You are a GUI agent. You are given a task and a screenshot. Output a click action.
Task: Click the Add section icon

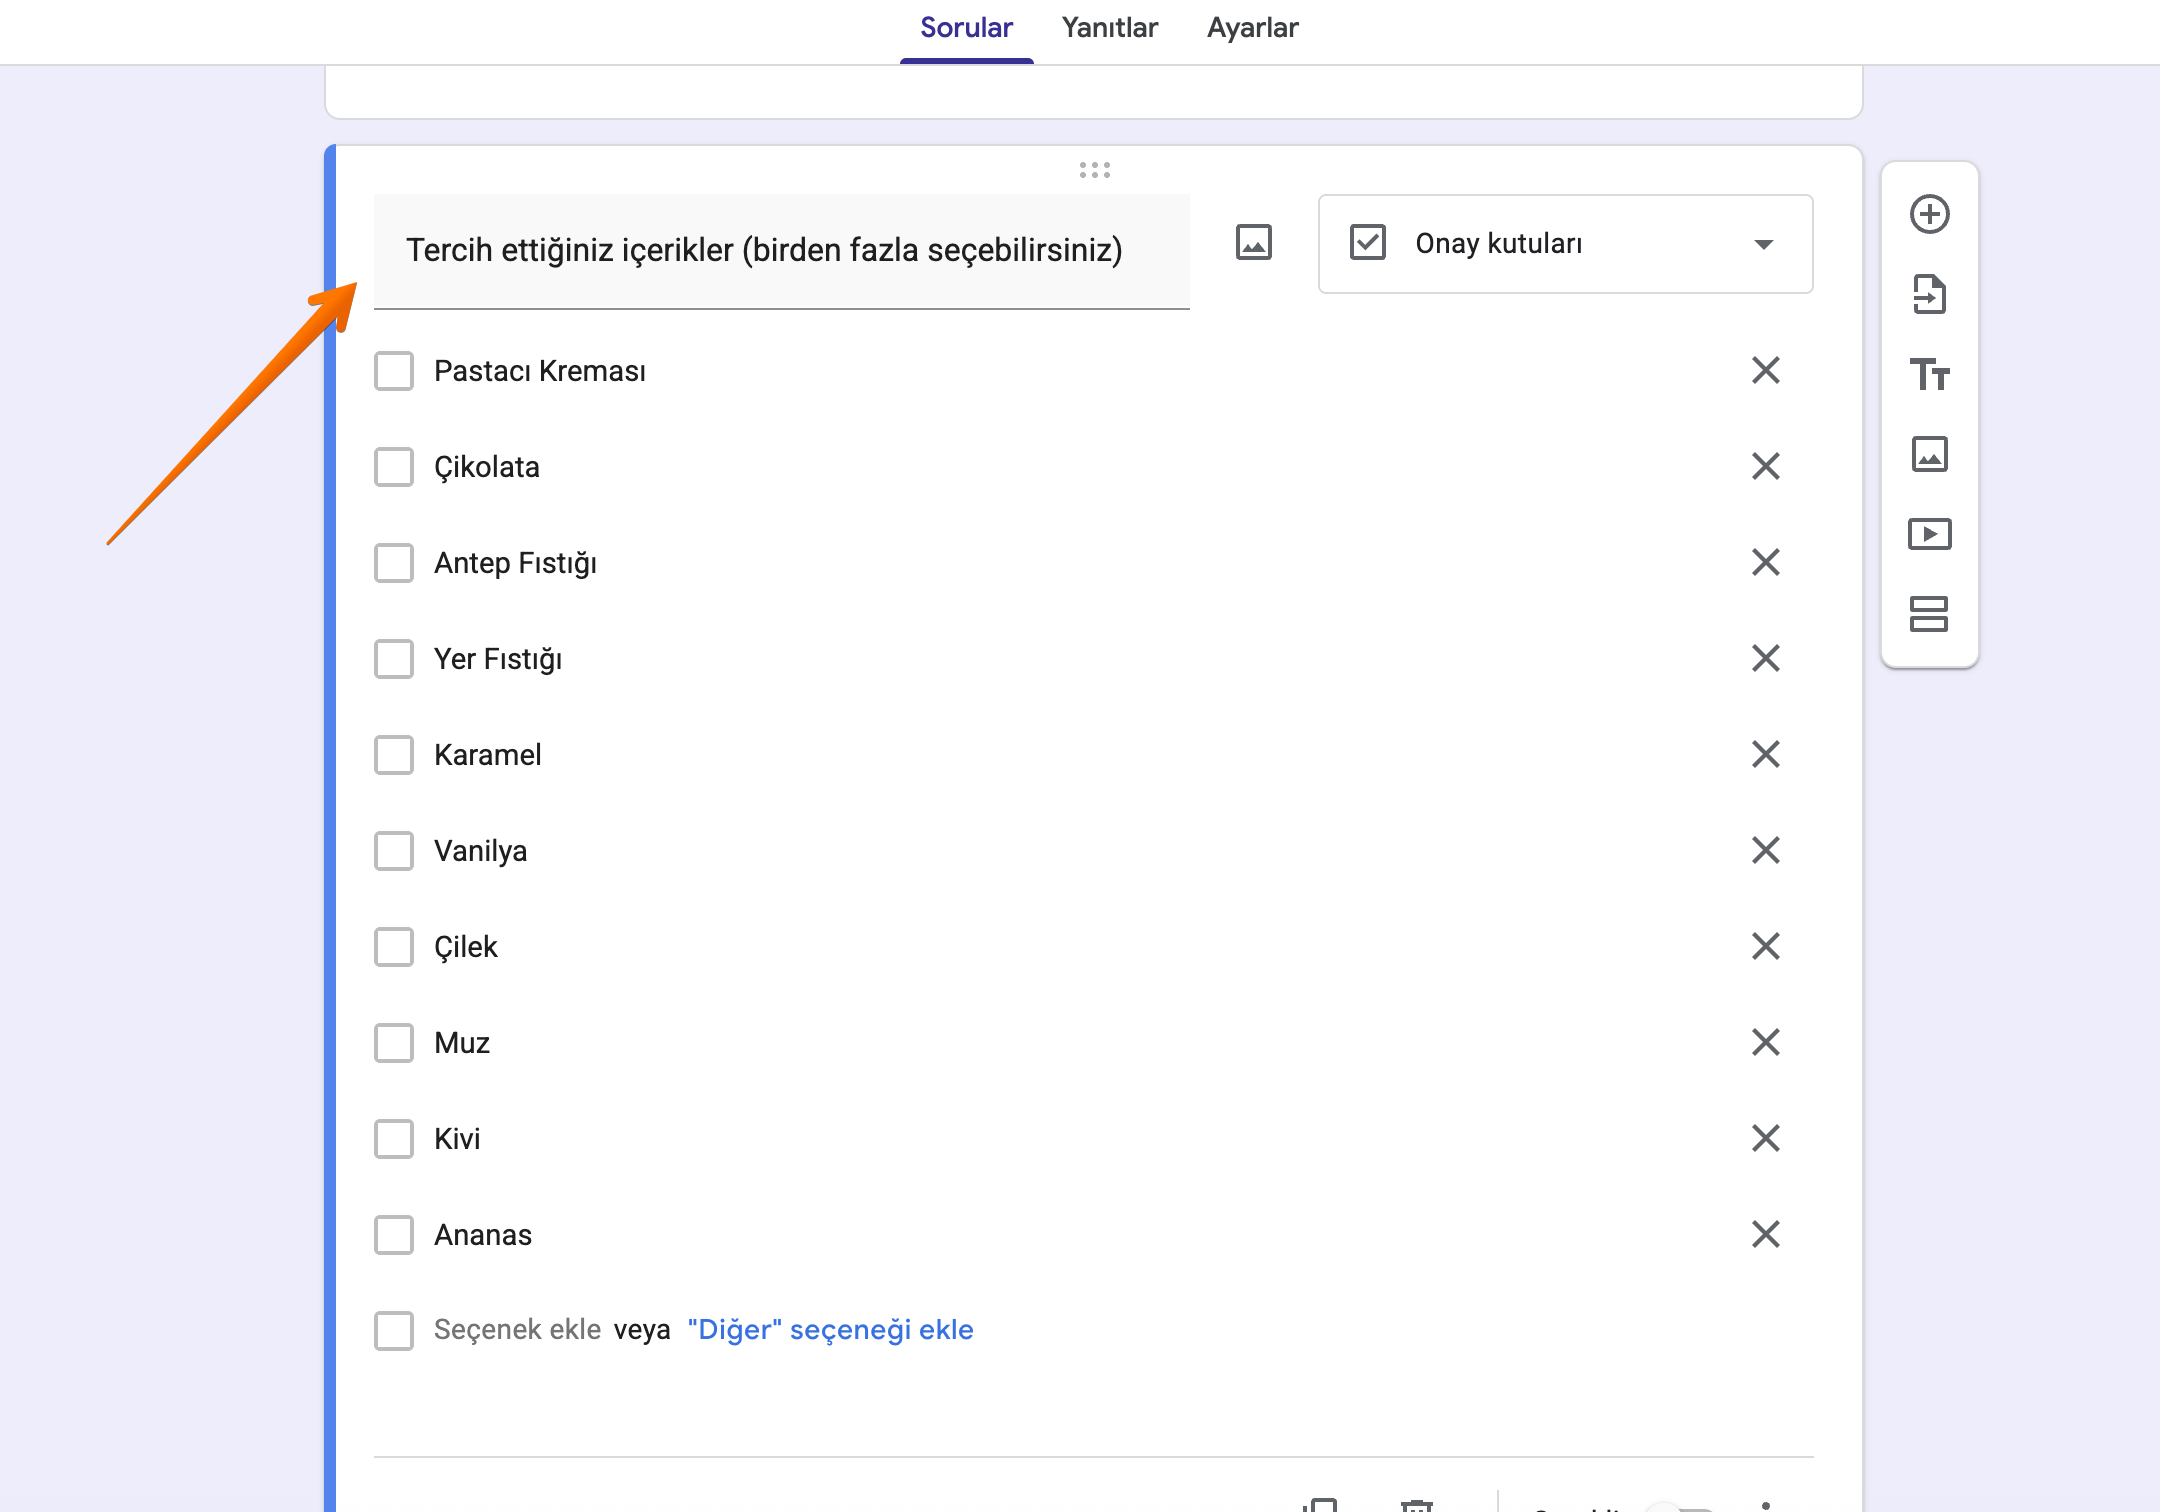[x=1929, y=614]
